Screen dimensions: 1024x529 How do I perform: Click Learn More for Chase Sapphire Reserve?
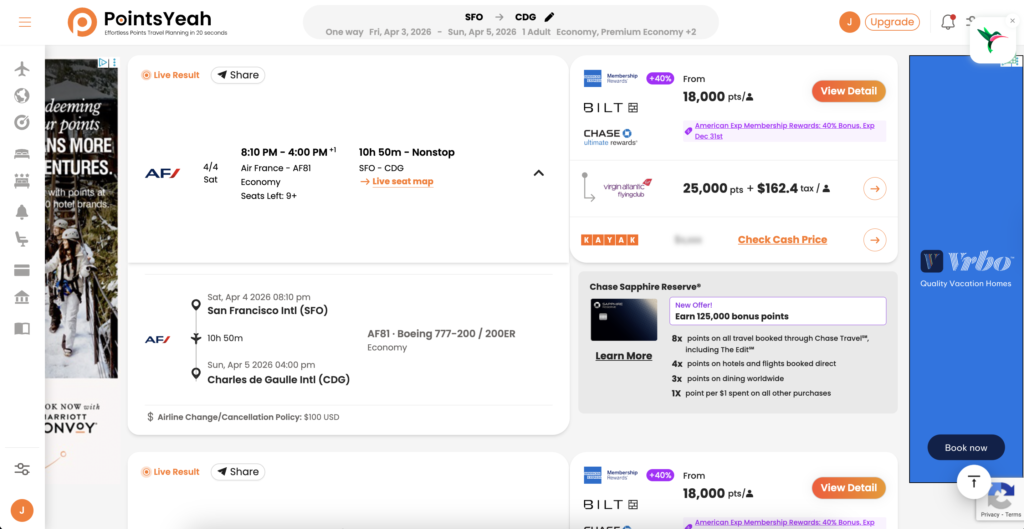(x=624, y=356)
